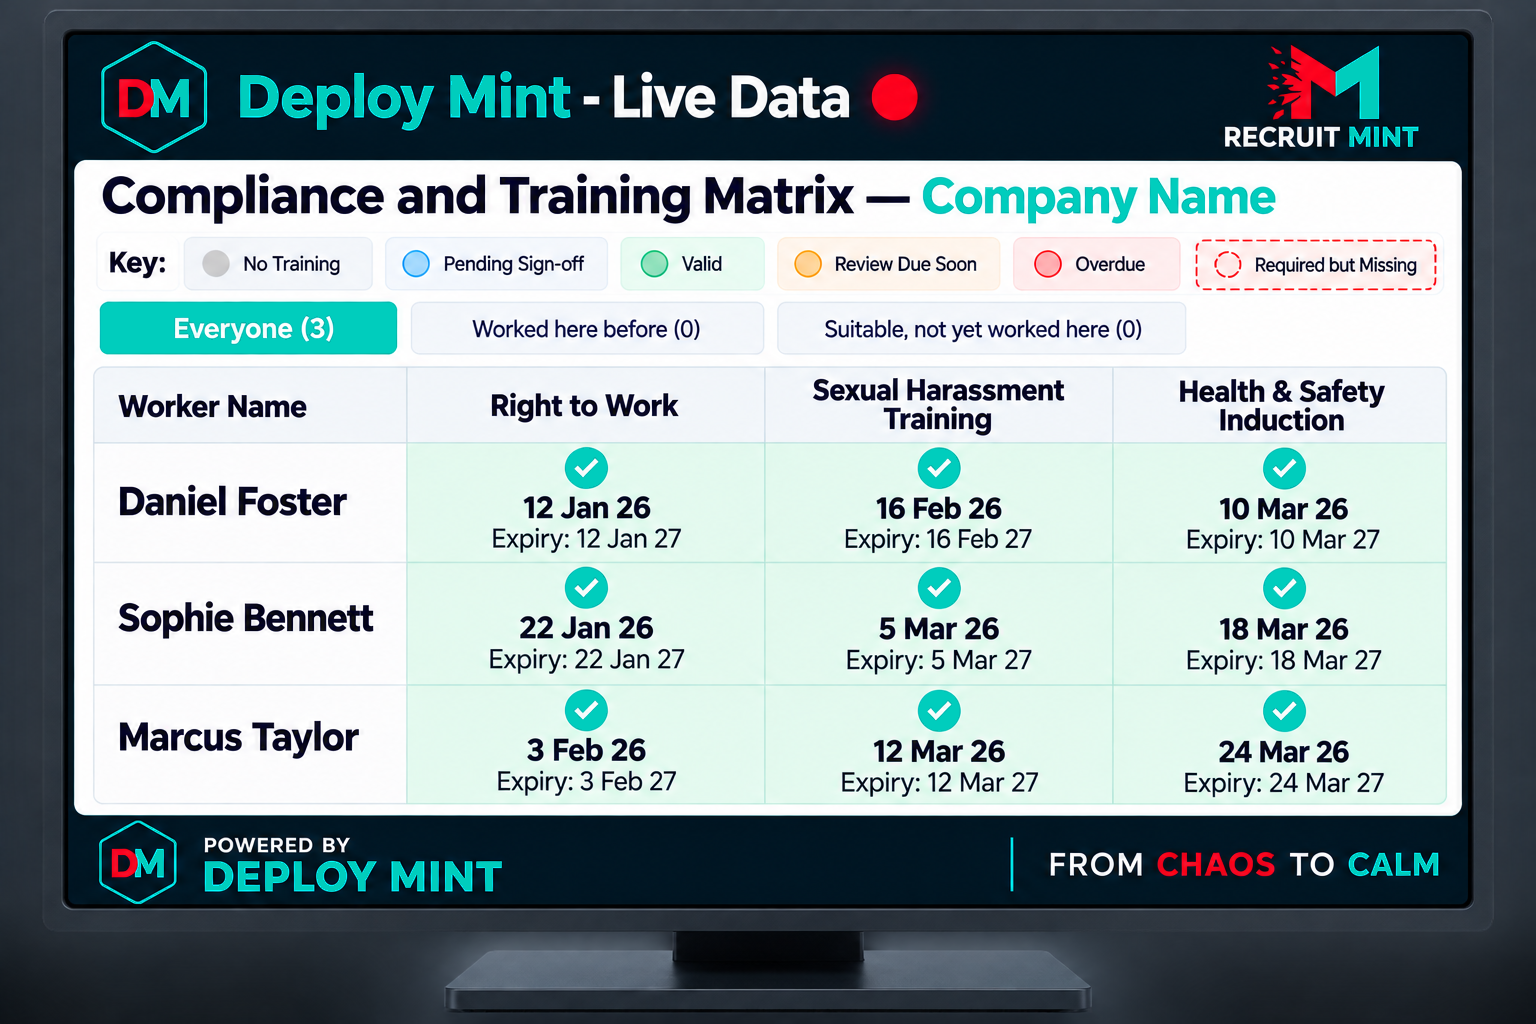Image resolution: width=1536 pixels, height=1024 pixels.
Task: Click Health & Safety Induction column header
Action: click(1281, 406)
